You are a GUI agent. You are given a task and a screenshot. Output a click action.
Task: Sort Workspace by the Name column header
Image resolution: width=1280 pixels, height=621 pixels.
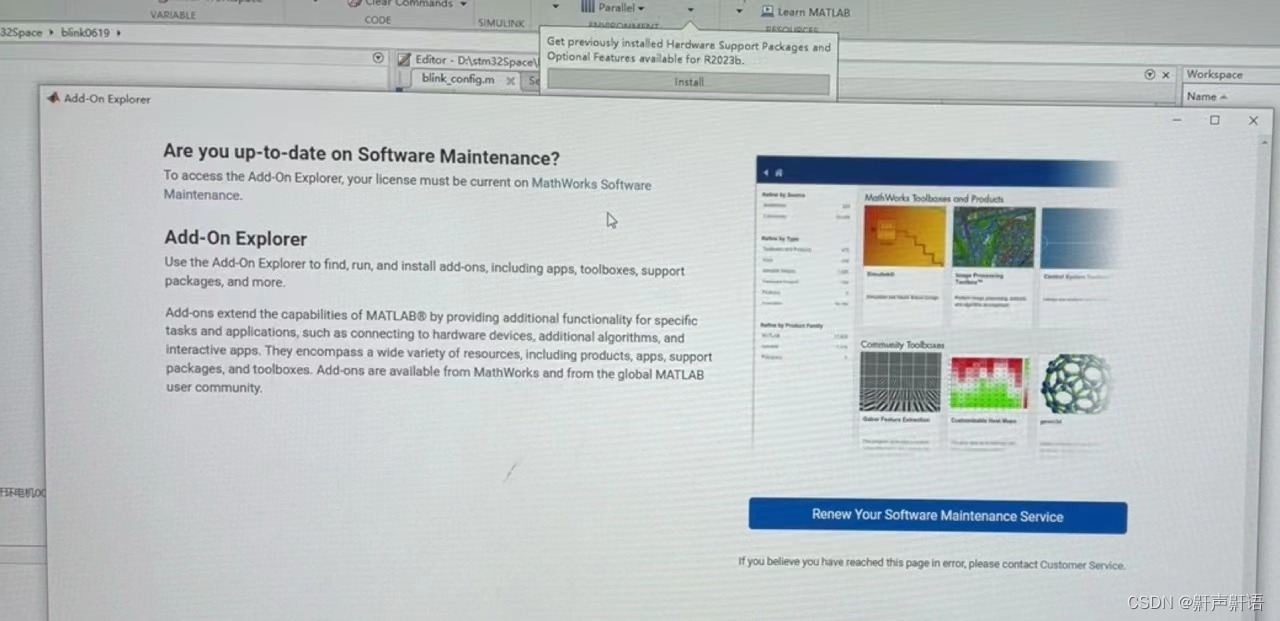1206,96
